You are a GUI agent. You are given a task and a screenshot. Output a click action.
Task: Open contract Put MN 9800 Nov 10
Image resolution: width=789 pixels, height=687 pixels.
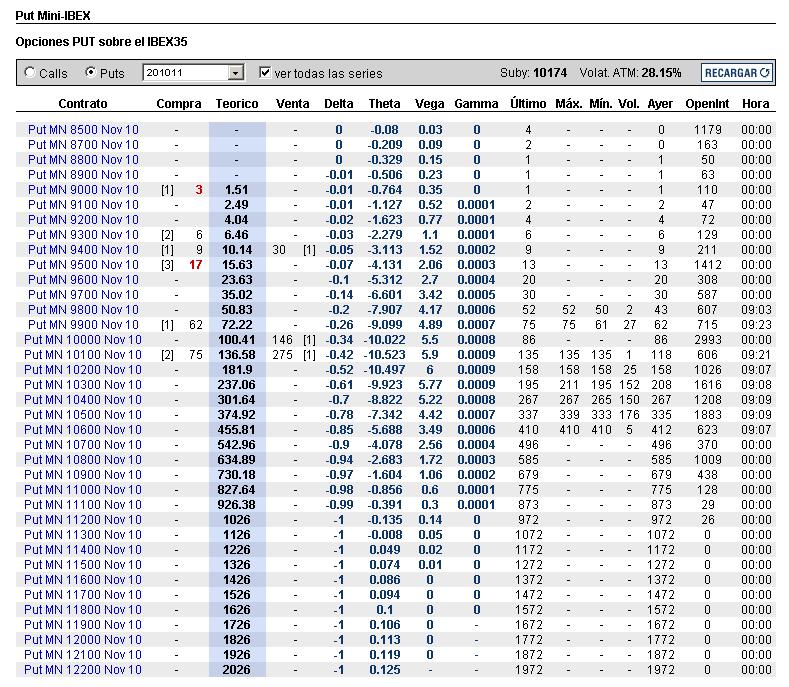pos(83,310)
